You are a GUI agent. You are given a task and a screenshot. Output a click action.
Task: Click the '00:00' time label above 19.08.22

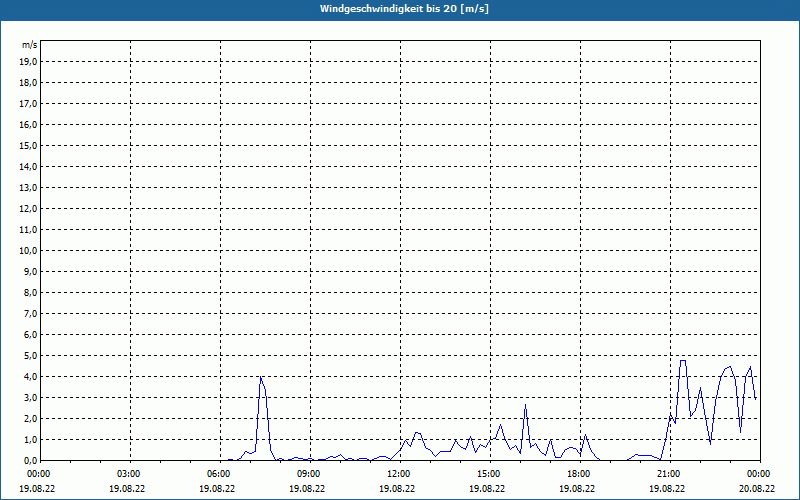(x=38, y=474)
